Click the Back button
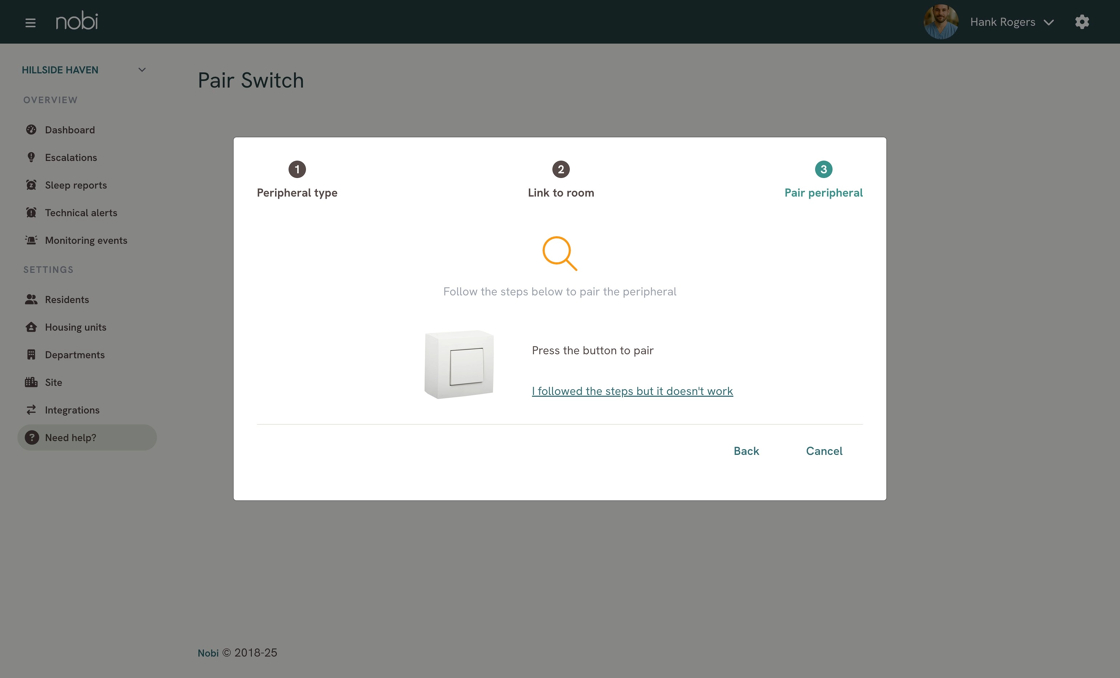Image resolution: width=1120 pixels, height=678 pixels. (x=746, y=451)
